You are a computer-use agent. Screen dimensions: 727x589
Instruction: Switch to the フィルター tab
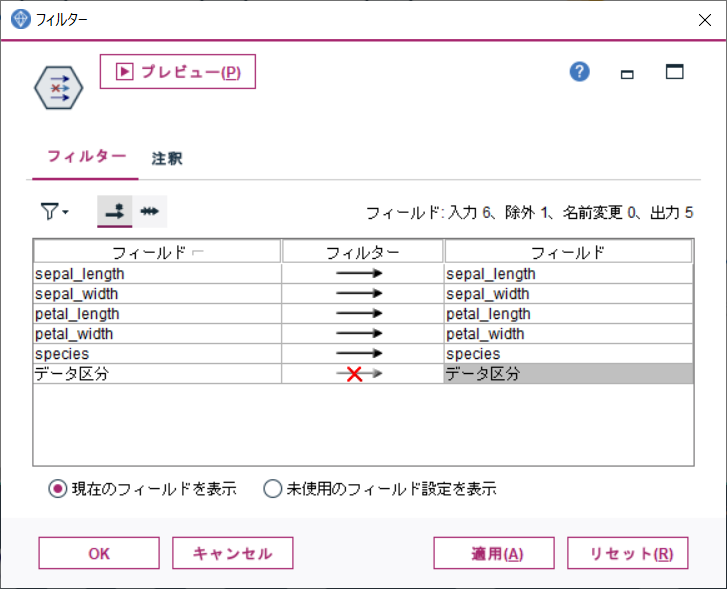(86, 156)
